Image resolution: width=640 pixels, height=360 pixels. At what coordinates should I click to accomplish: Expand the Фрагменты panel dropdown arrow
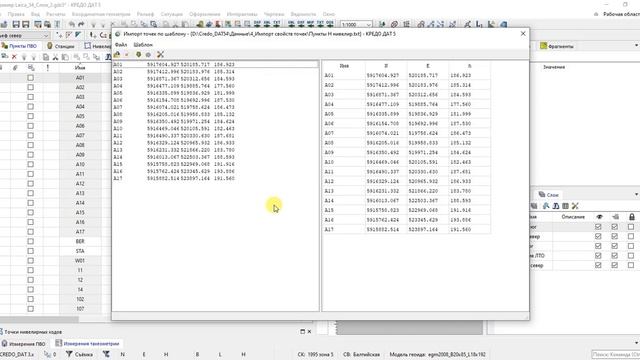point(636,46)
